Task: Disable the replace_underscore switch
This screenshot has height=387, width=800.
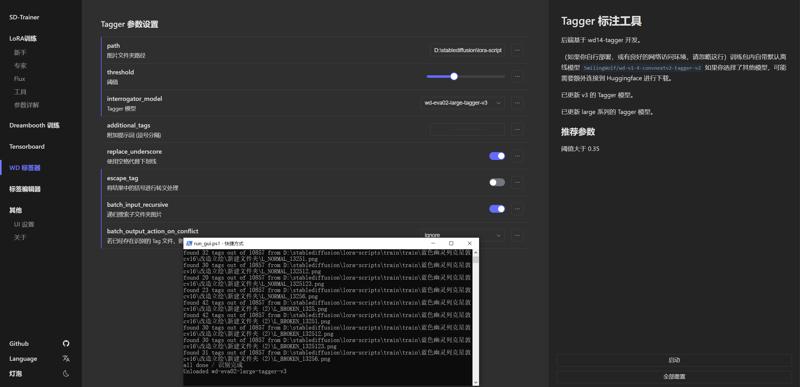Action: pyautogui.click(x=497, y=156)
